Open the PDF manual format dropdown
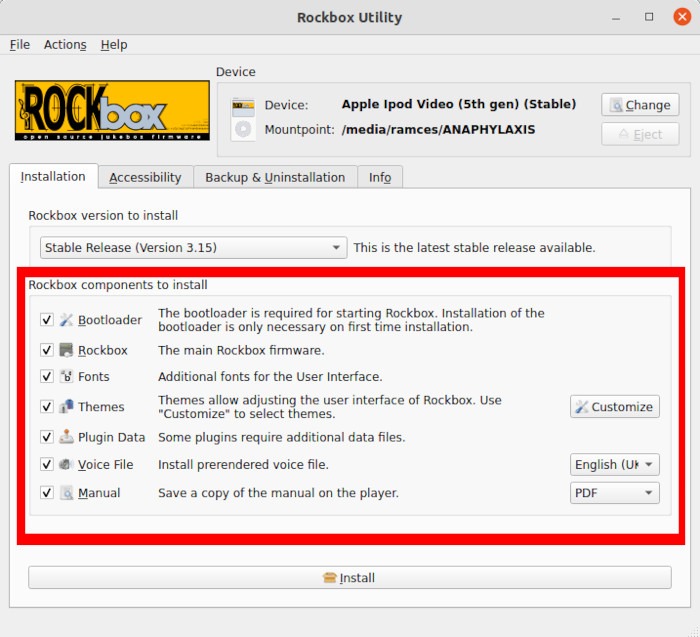Image resolution: width=700 pixels, height=637 pixels. (614, 493)
